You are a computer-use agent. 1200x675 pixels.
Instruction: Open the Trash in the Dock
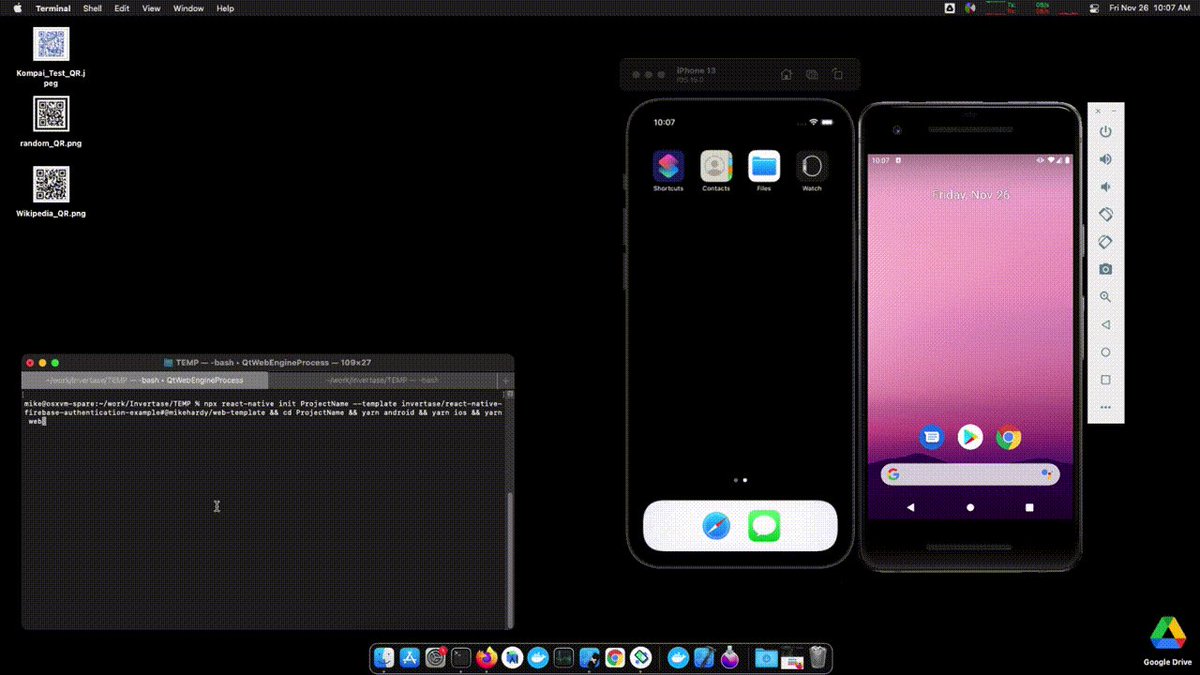pyautogui.click(x=818, y=657)
